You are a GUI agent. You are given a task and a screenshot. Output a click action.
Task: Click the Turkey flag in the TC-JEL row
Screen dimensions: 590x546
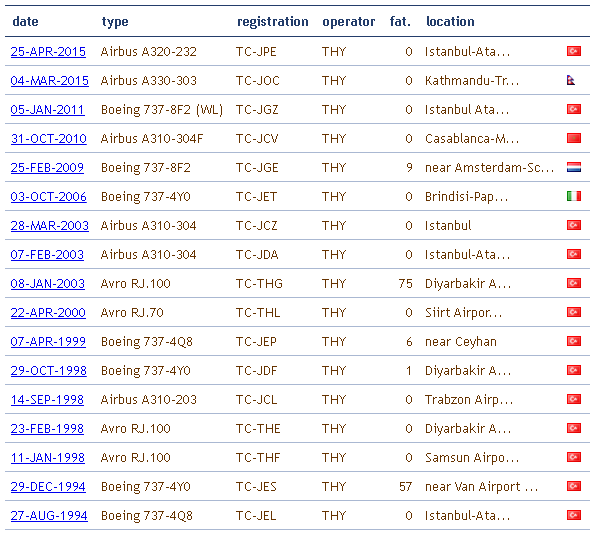pyautogui.click(x=574, y=514)
